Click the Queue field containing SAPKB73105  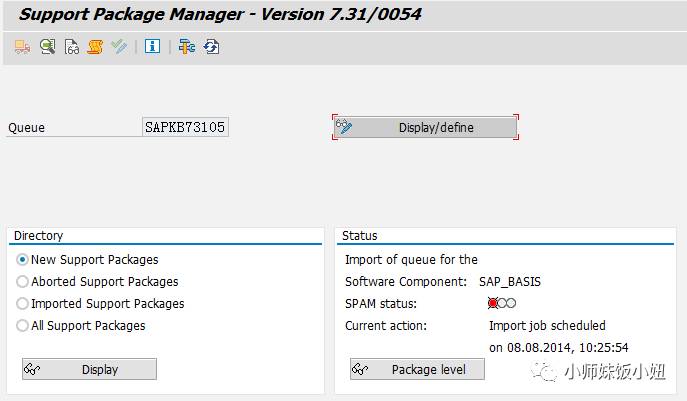185,127
